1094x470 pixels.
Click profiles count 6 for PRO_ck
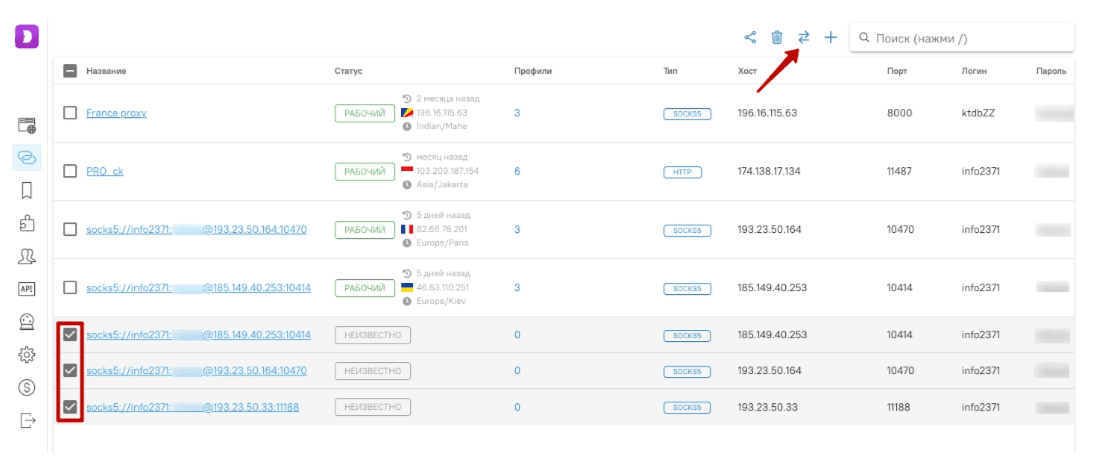(517, 171)
